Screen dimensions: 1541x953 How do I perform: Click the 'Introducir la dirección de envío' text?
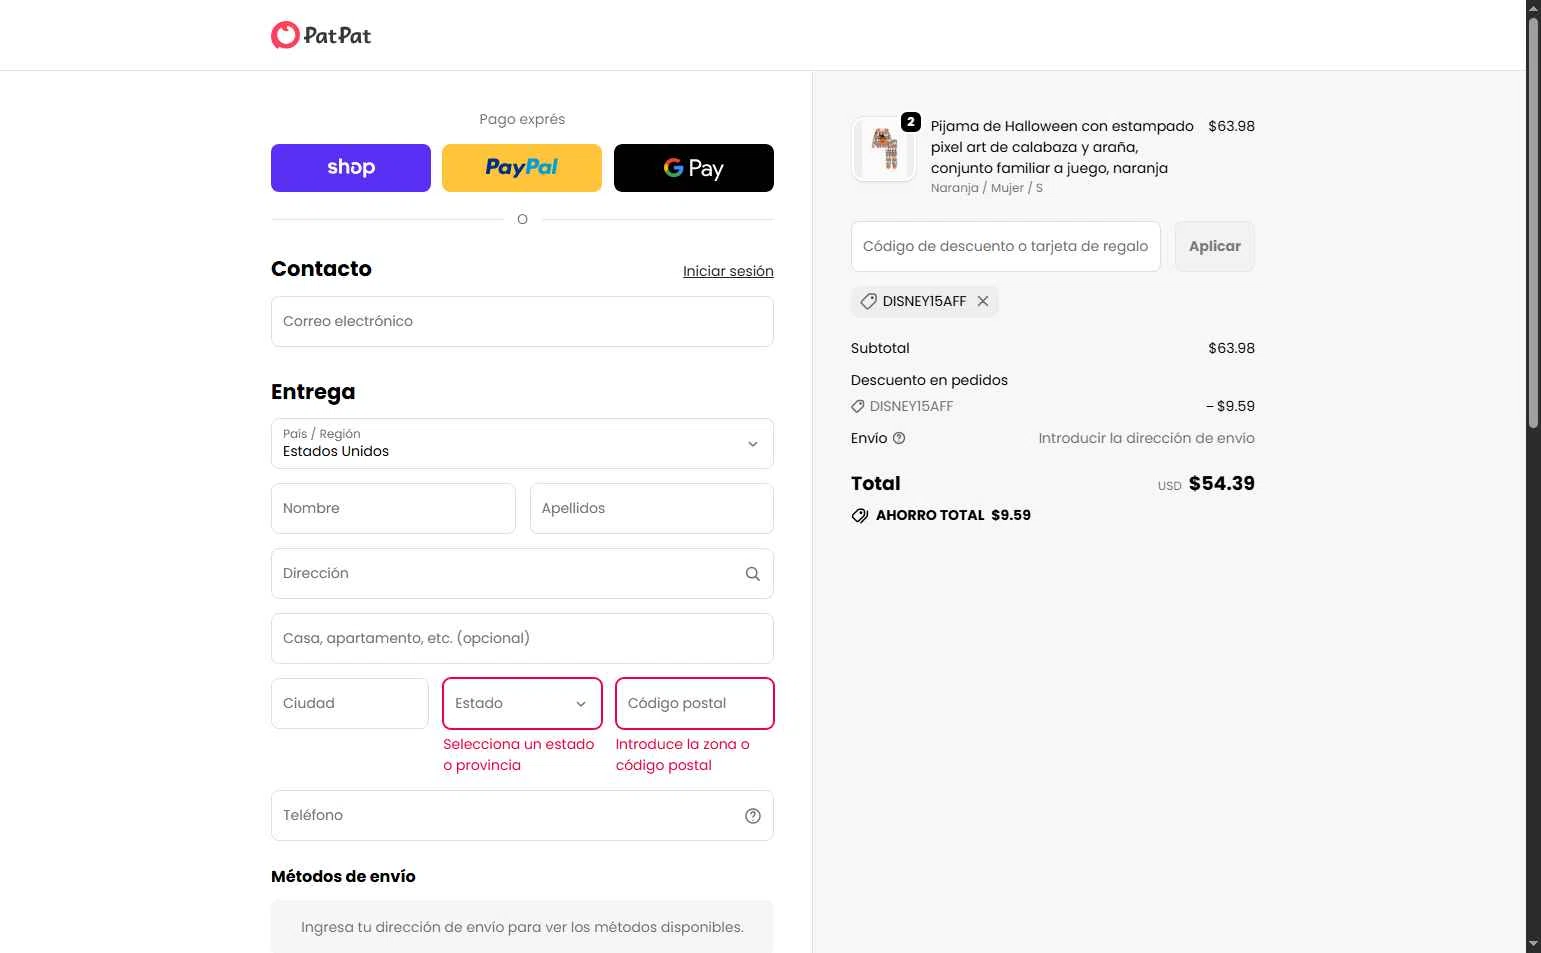[x=1146, y=438]
